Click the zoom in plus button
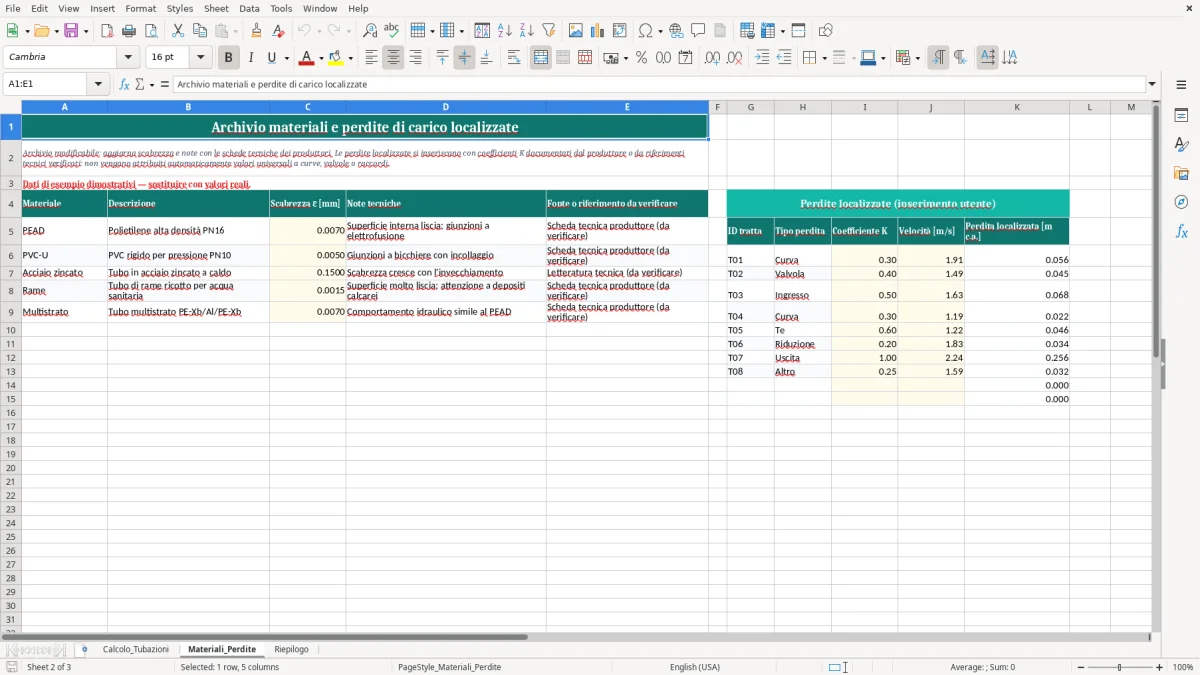This screenshot has width=1200, height=675. coord(1160,667)
